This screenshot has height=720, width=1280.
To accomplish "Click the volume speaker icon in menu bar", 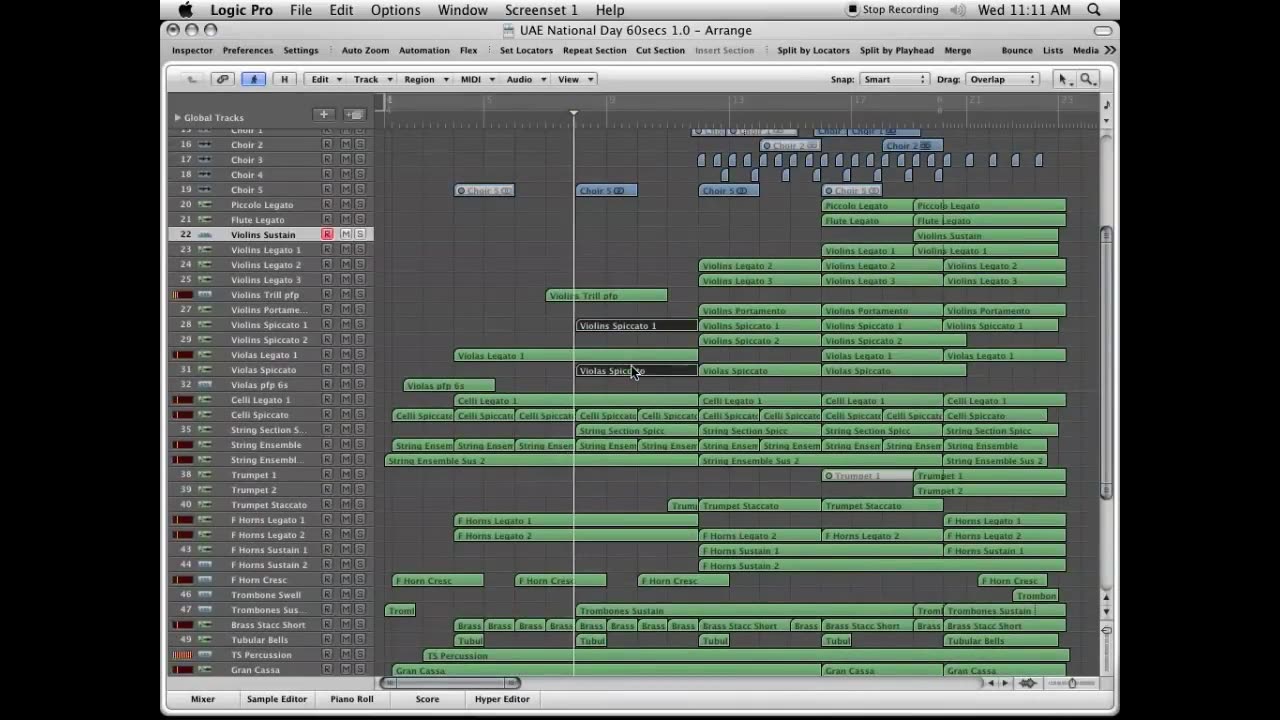I will click(959, 10).
